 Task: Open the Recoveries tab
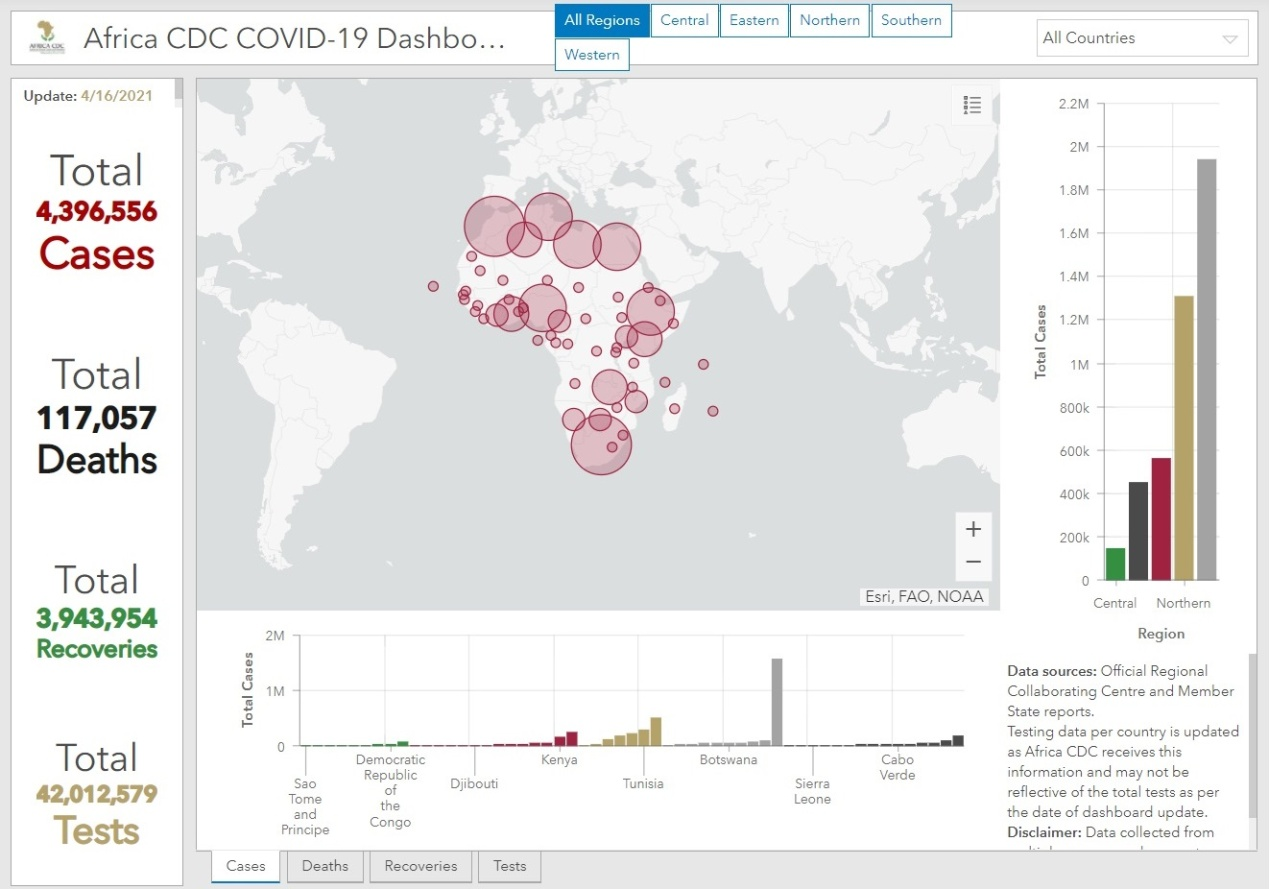point(420,866)
